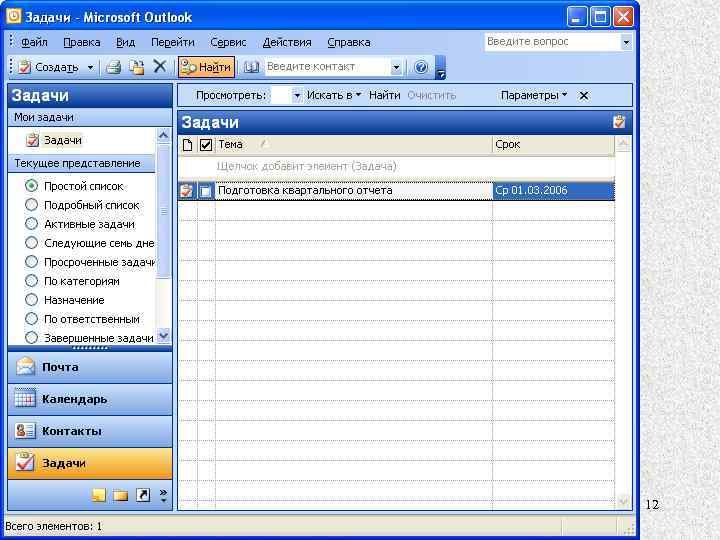The width and height of the screenshot is (720, 540).
Task: Select По ответственным view
Action: click(x=32, y=319)
